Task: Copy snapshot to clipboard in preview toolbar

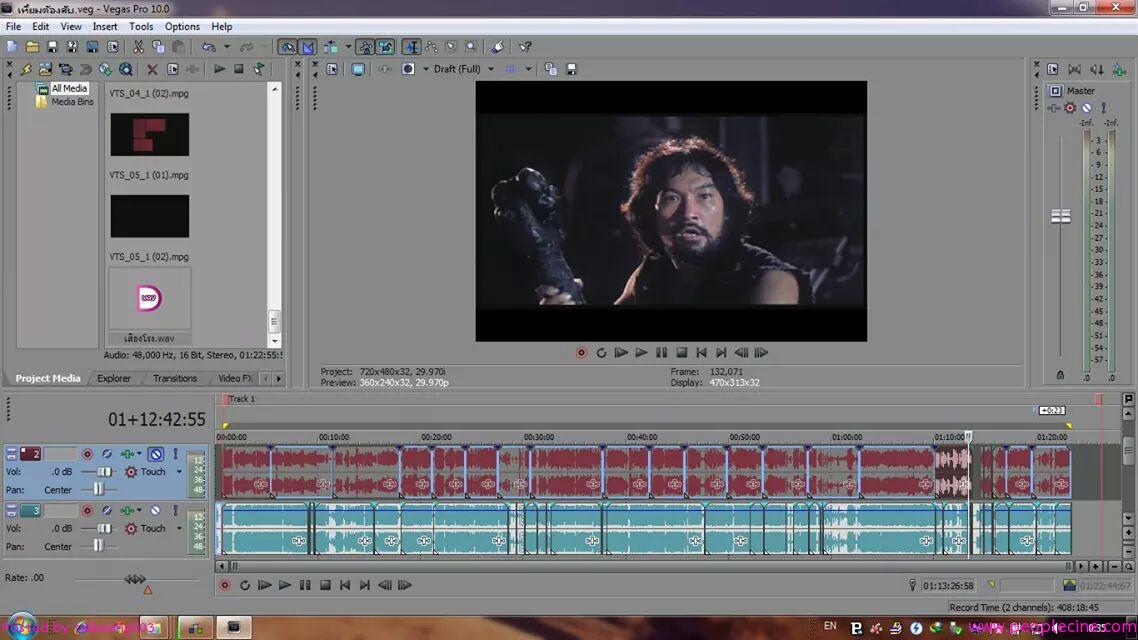Action: coord(551,69)
